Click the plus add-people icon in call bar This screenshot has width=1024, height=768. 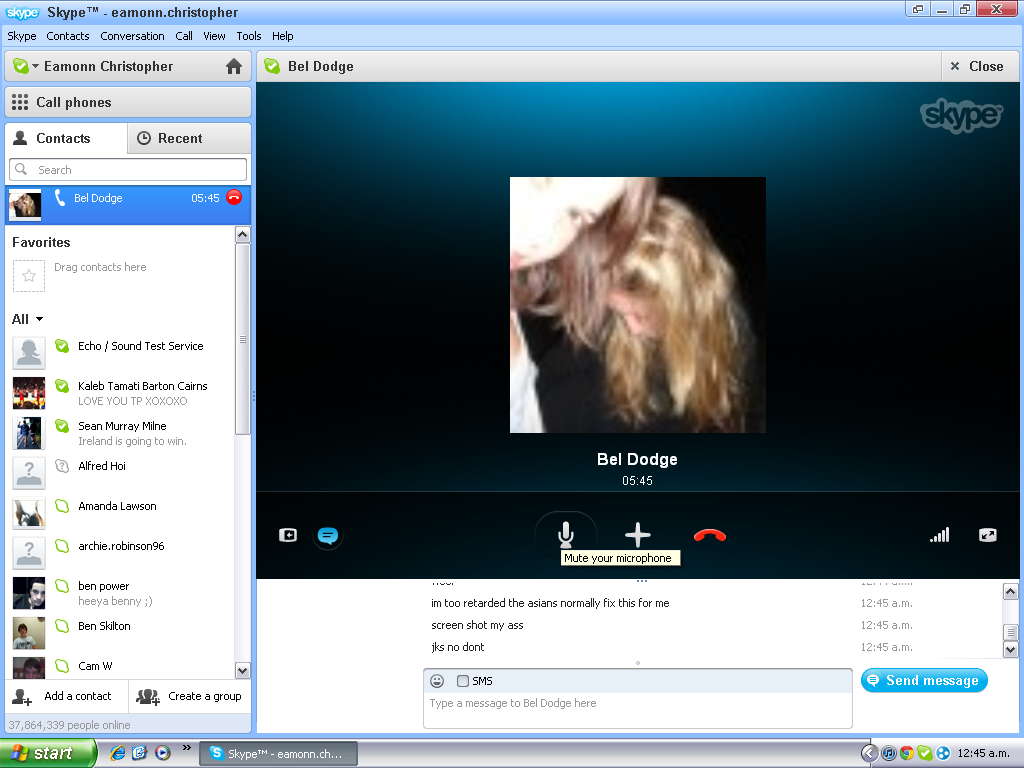(x=637, y=535)
